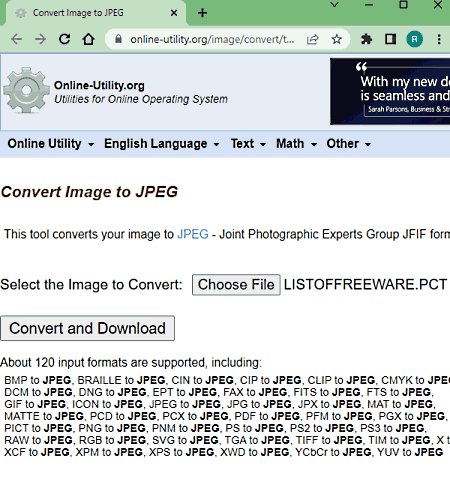Screen dimensions: 450x497
Task: Click the browser forward arrow
Action: click(40, 39)
